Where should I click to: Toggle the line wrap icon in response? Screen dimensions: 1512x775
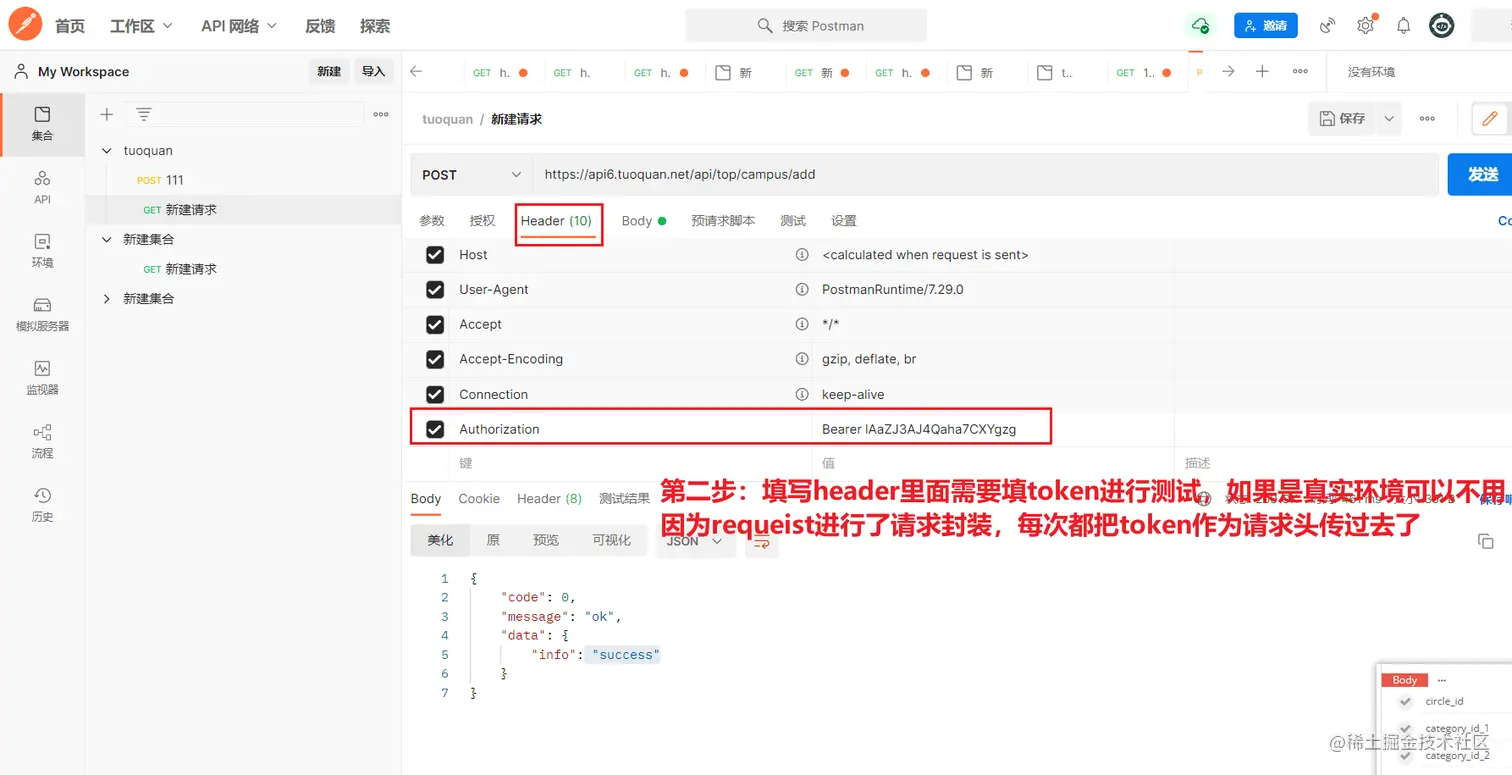tap(761, 541)
